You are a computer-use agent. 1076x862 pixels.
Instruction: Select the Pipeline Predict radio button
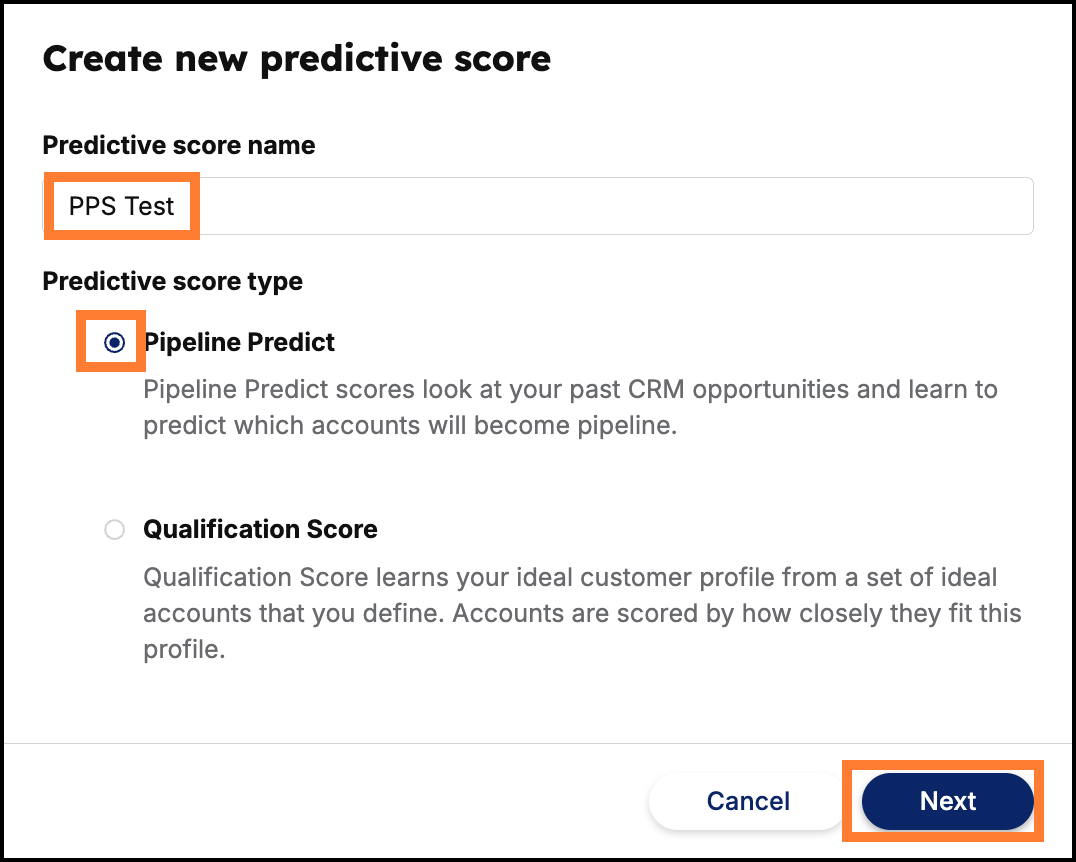[115, 342]
